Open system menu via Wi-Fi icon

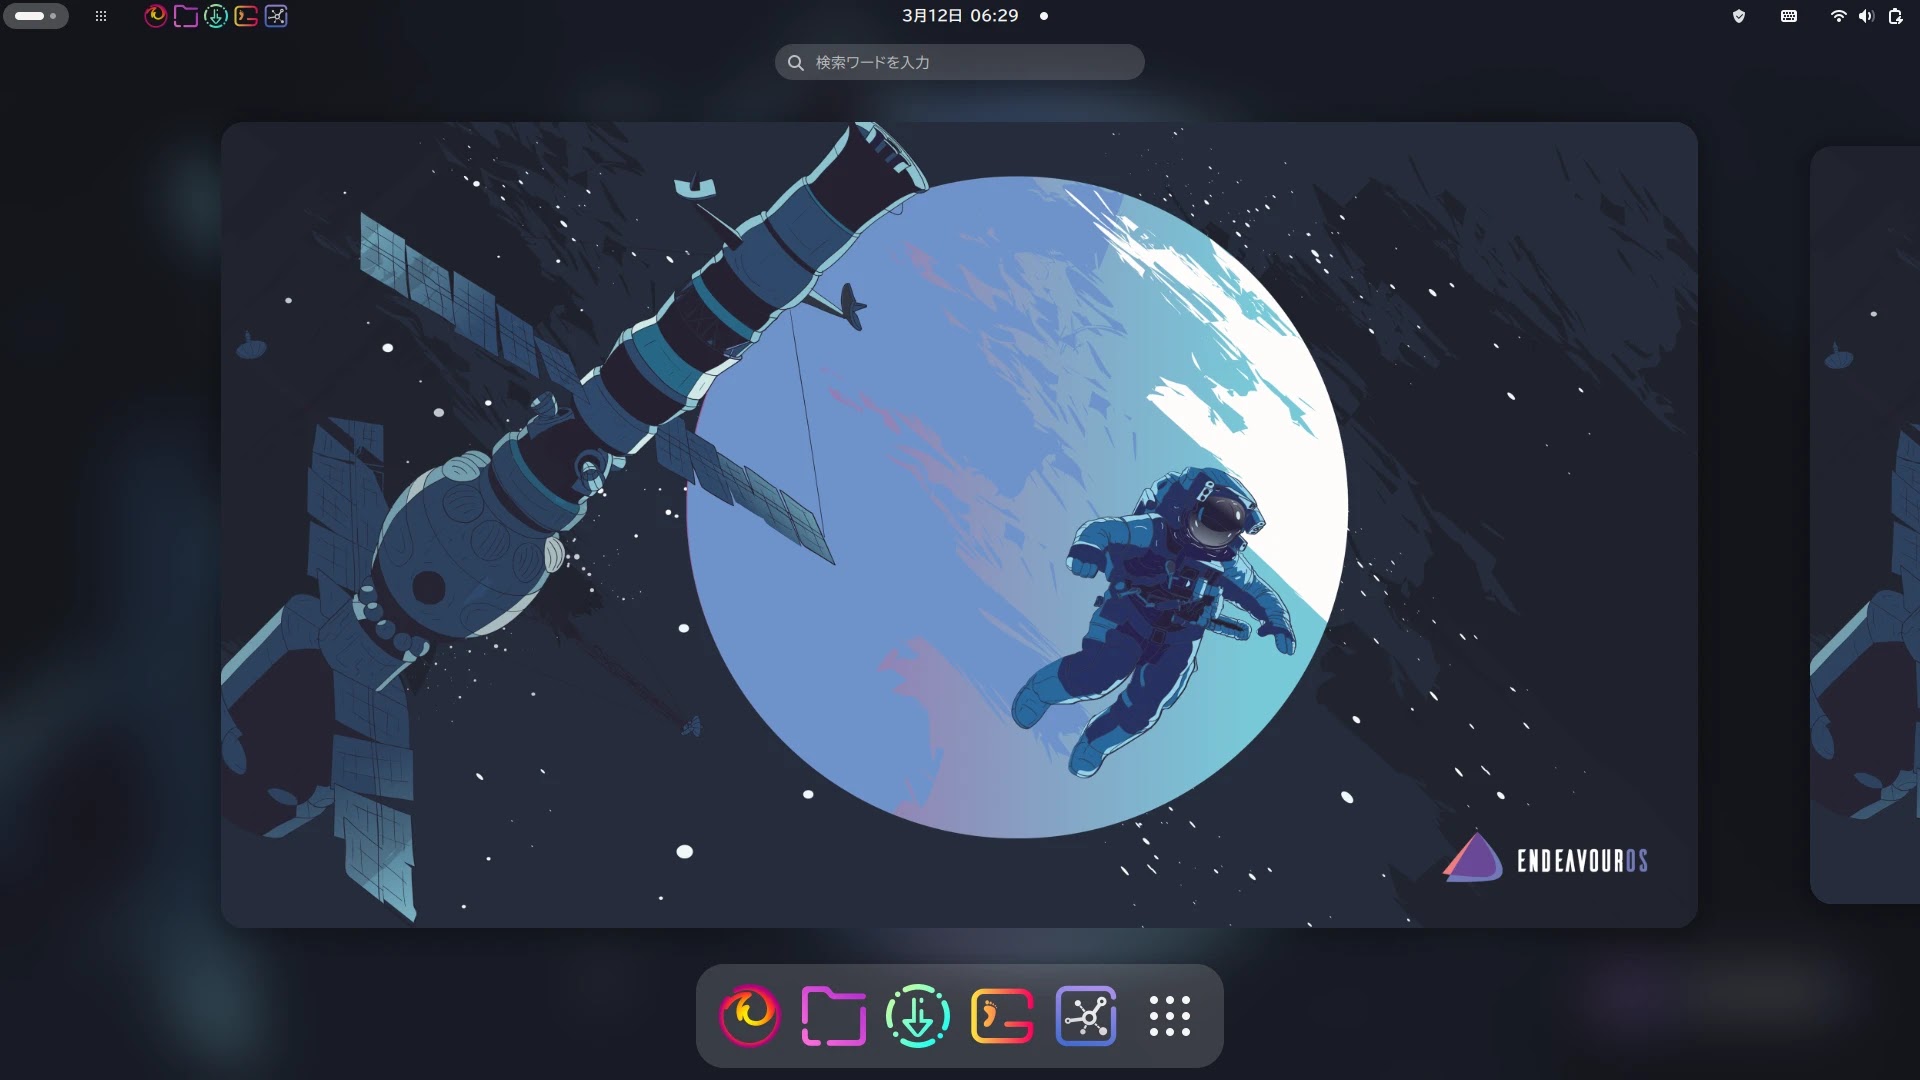click(1838, 16)
